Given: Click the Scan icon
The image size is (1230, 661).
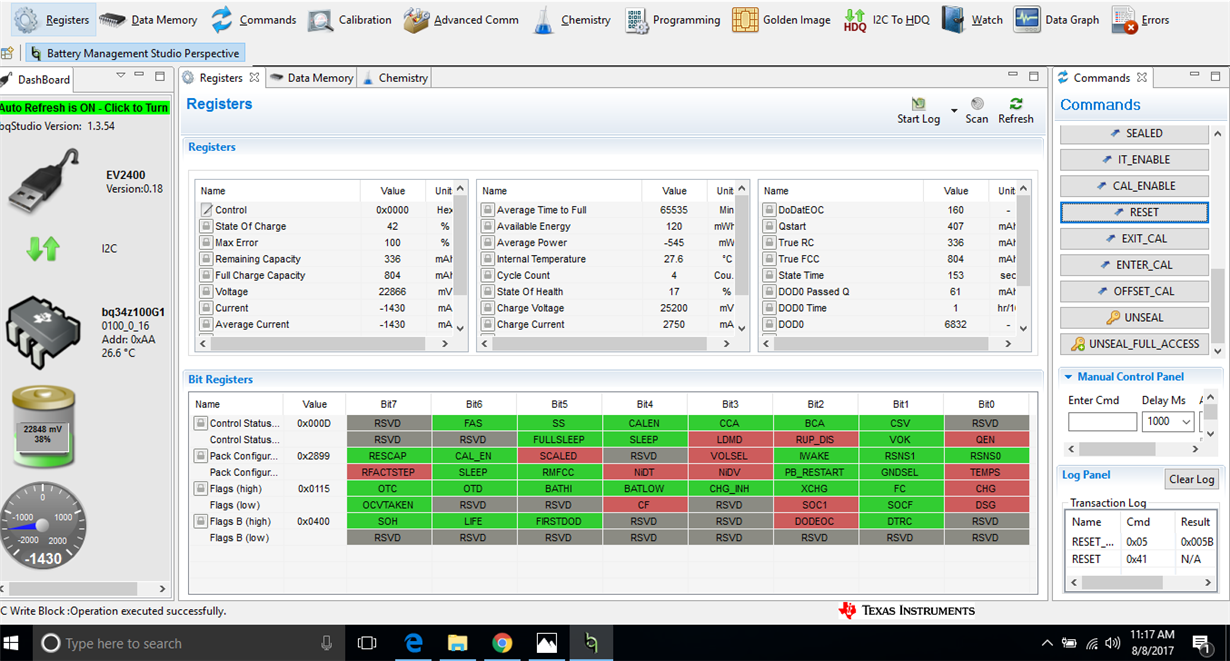Looking at the screenshot, I should click(977, 104).
